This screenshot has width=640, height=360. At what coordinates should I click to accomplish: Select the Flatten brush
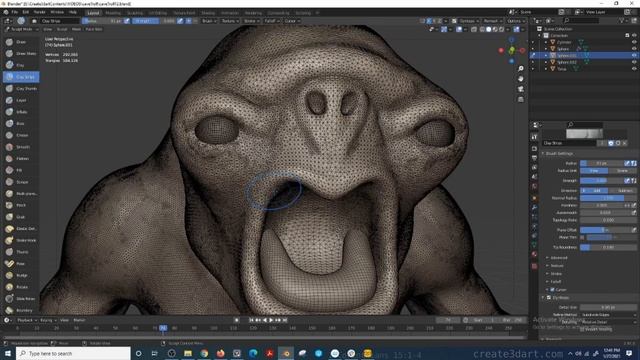coord(21,159)
